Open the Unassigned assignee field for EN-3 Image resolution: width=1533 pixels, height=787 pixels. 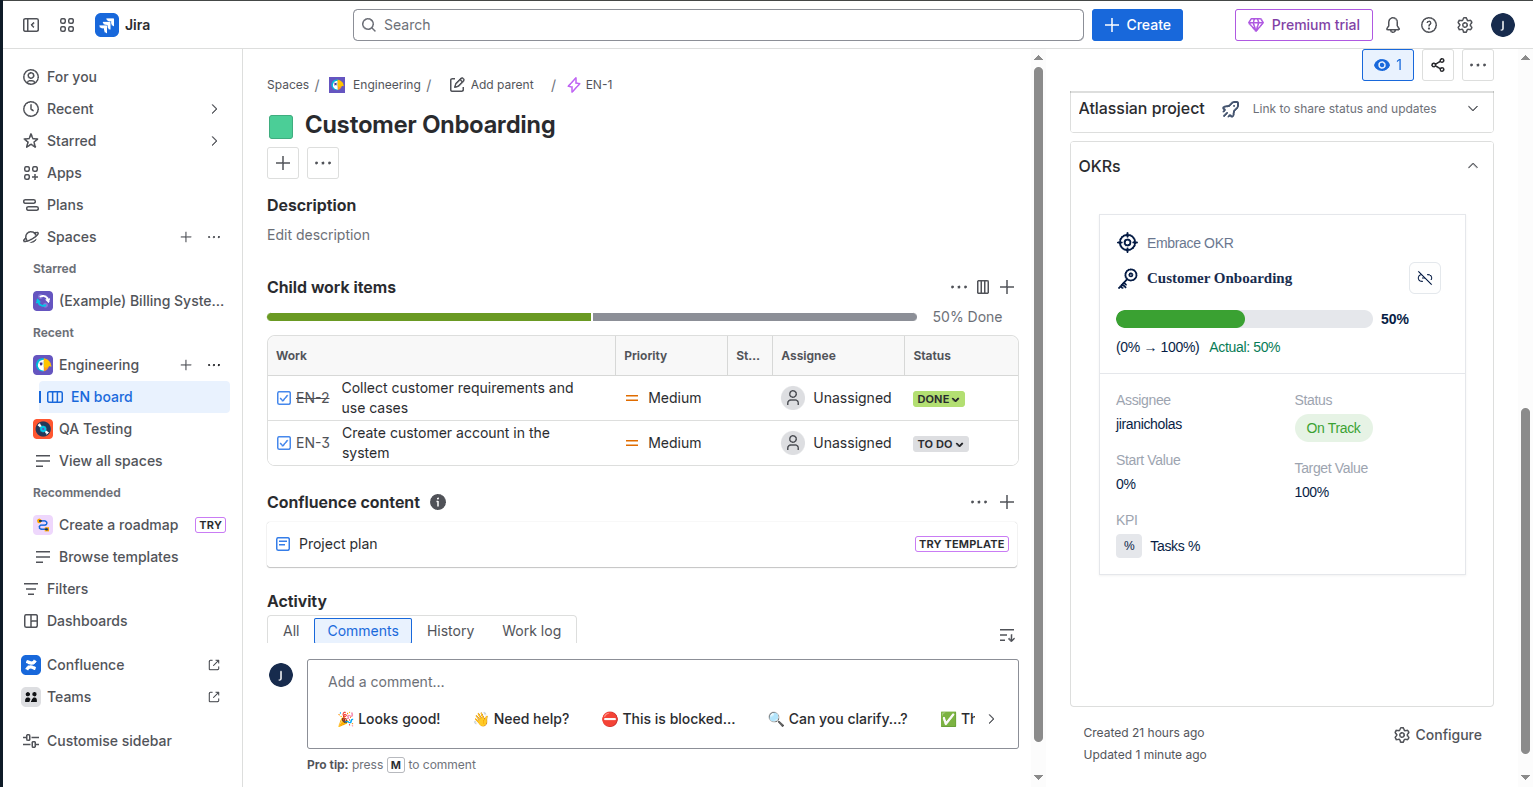point(837,443)
